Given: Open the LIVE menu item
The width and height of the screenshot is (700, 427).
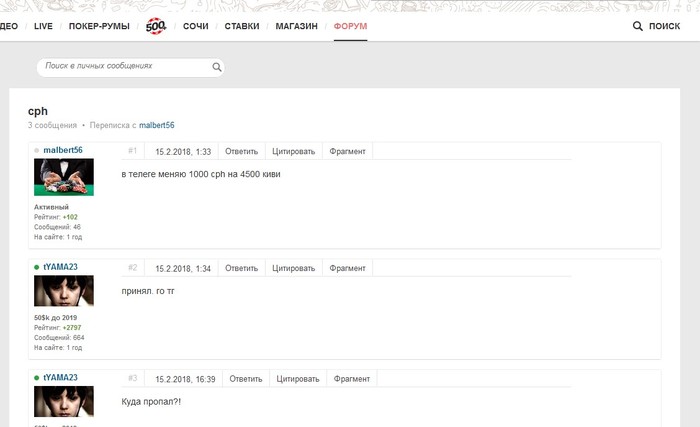Looking at the screenshot, I should click(43, 26).
